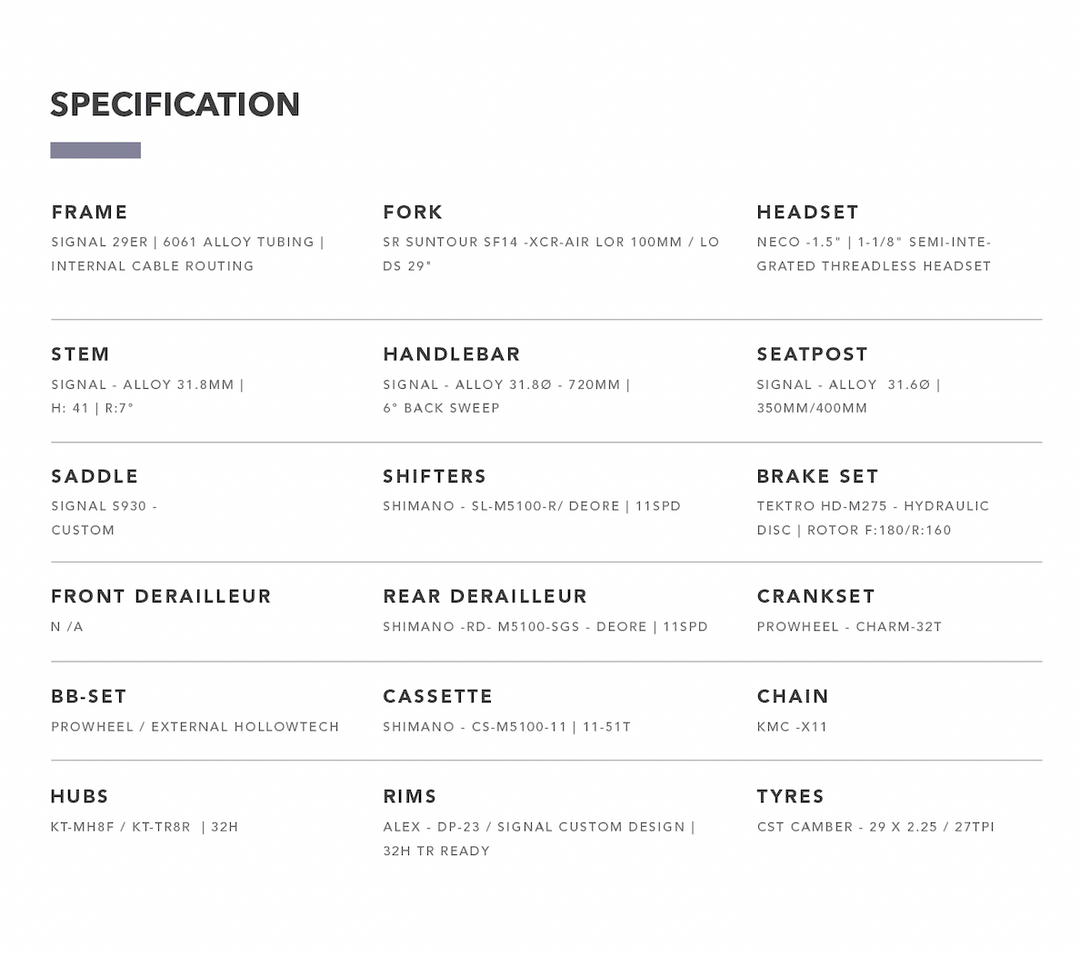Select the FORK section title
Image resolution: width=1080 pixels, height=956 pixels.
[x=413, y=212]
